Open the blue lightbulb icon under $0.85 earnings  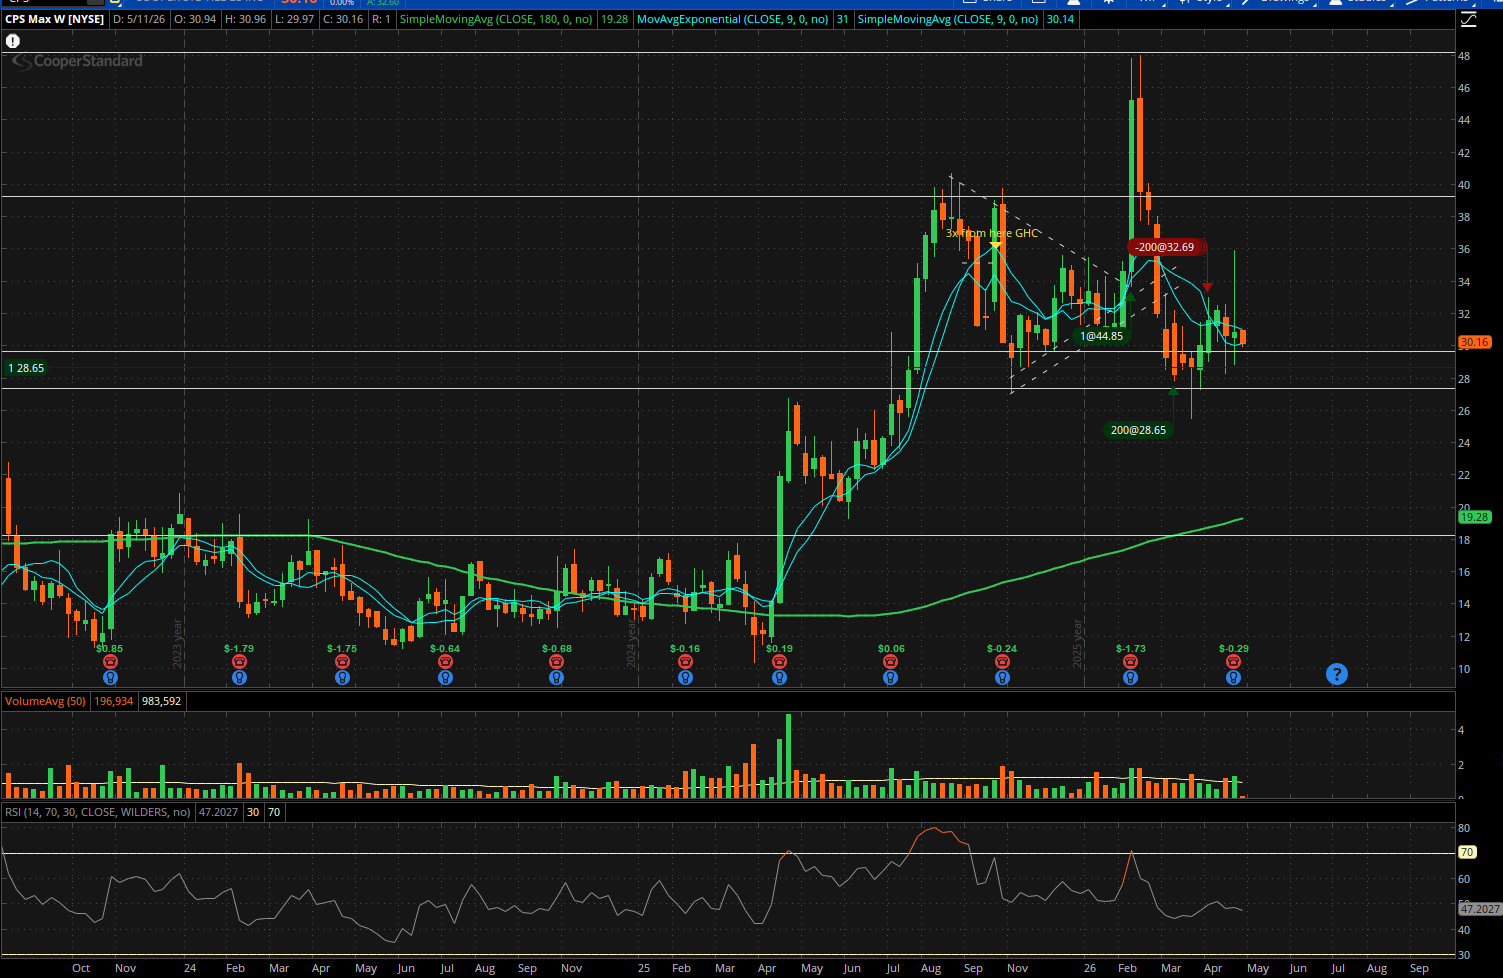pos(110,678)
